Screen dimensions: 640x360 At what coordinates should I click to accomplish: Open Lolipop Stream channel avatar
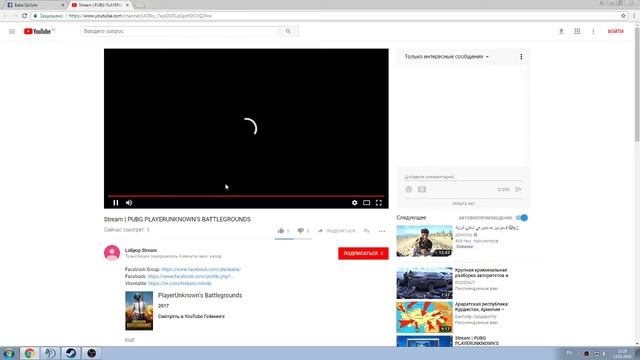point(112,253)
